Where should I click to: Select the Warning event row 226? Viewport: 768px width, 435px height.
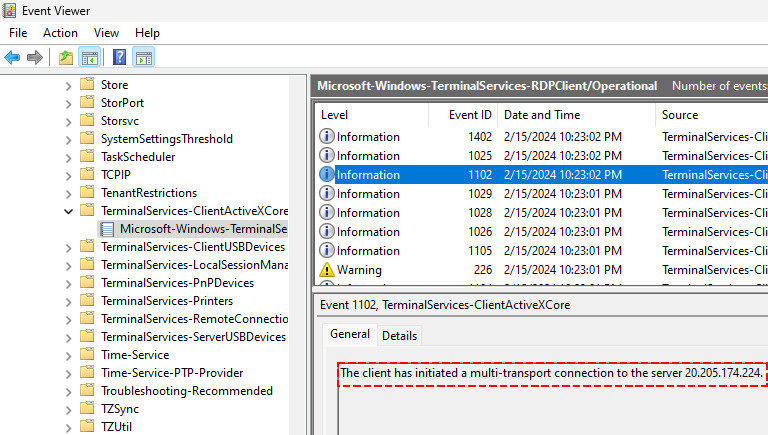click(x=541, y=269)
